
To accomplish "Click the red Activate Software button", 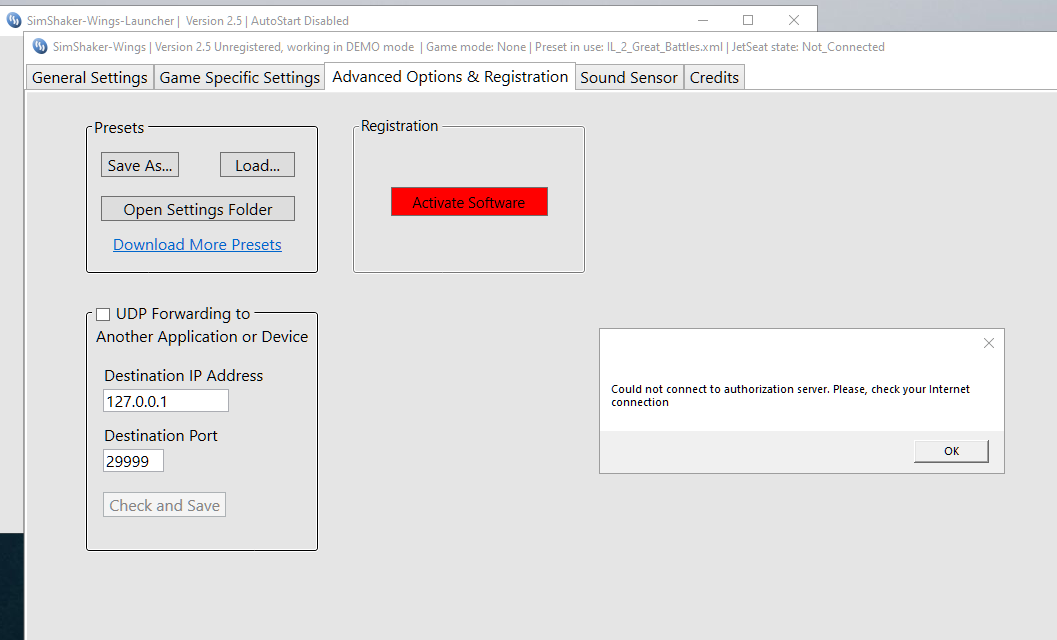I will tap(469, 202).
